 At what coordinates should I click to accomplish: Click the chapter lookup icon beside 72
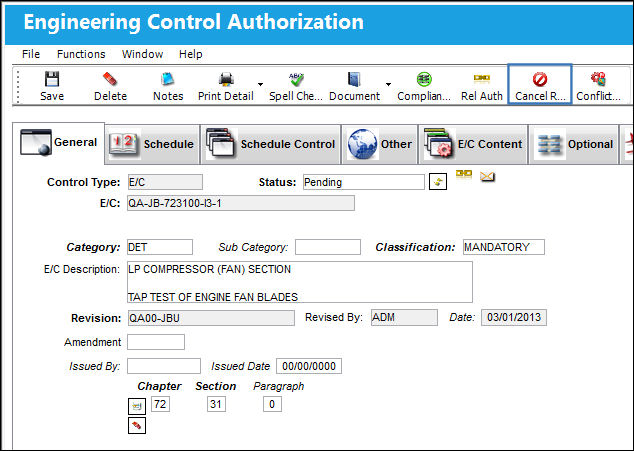click(x=137, y=406)
